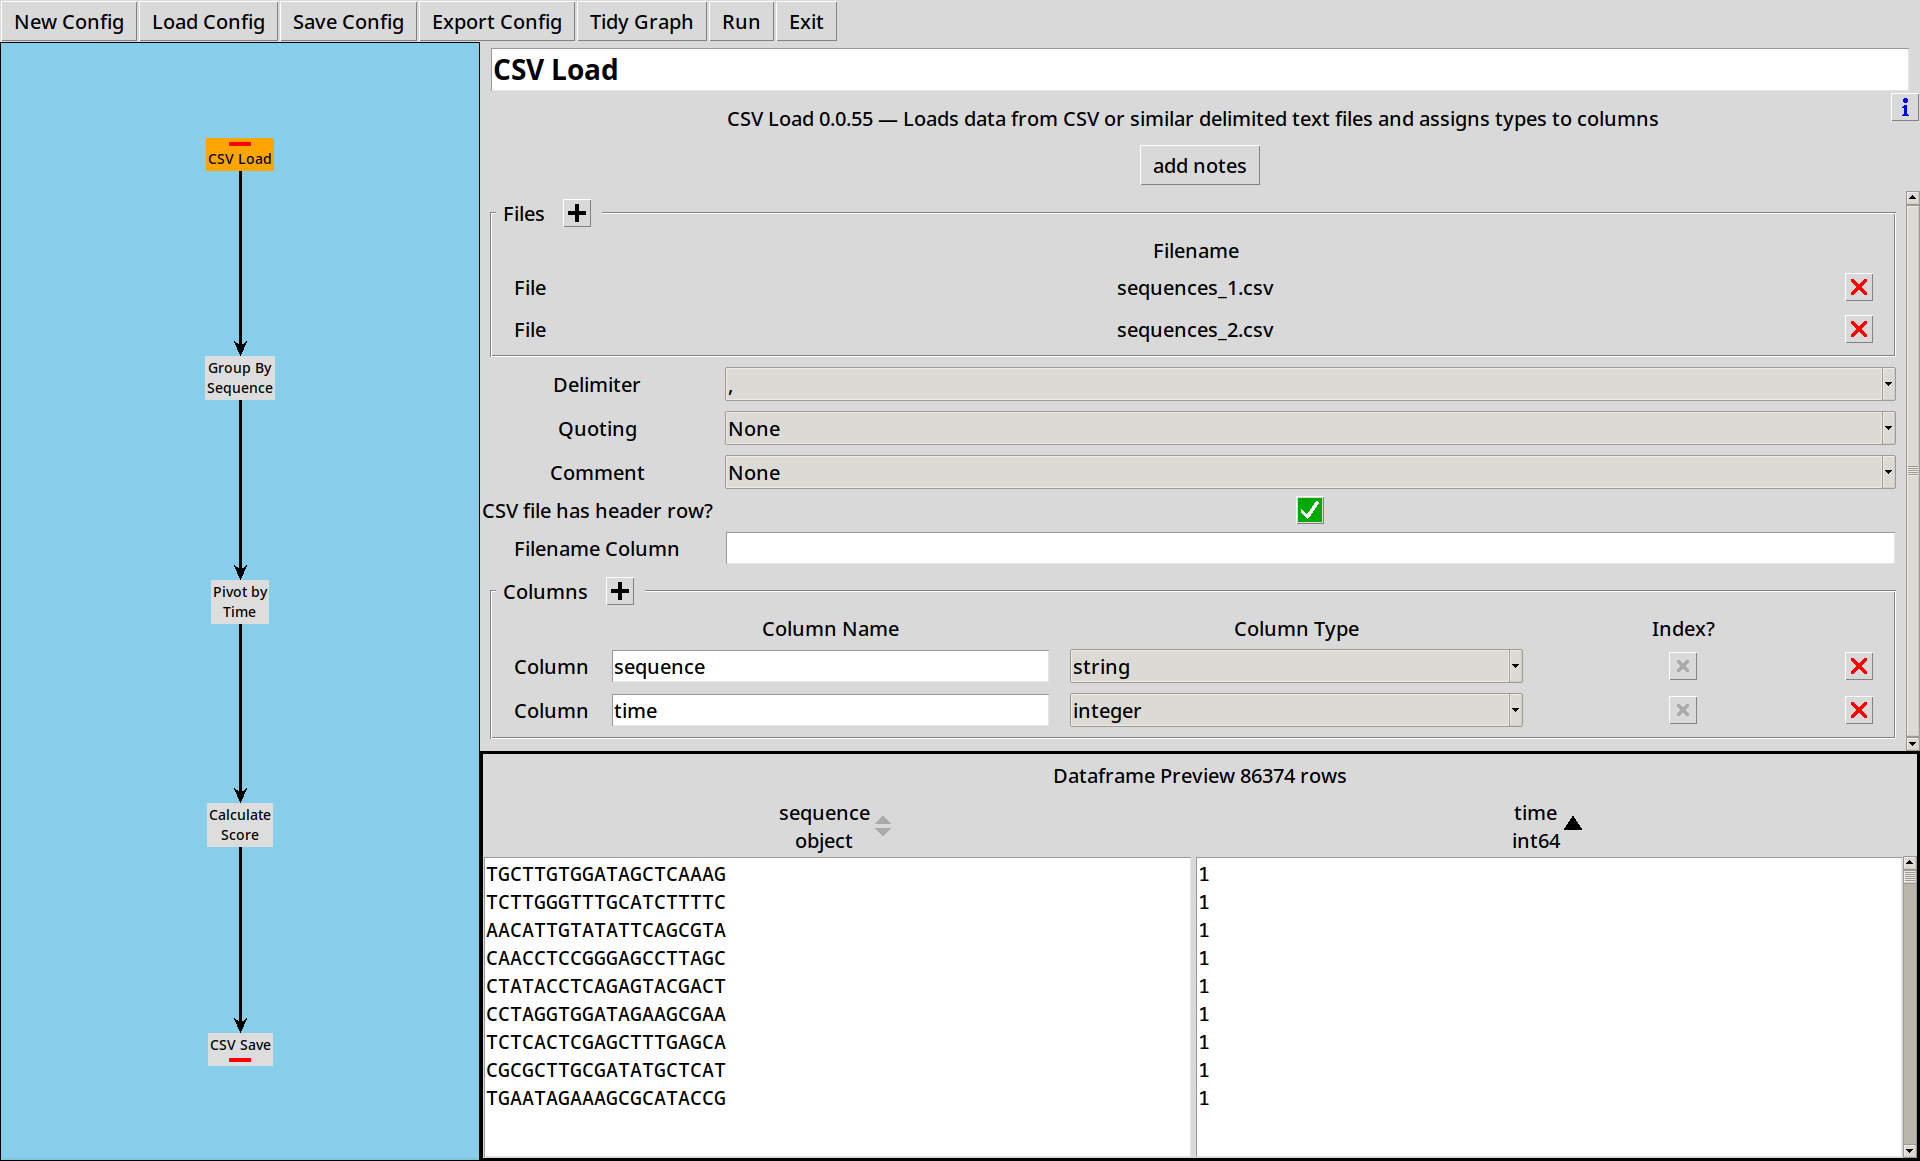Open column type dropdown showing integer

pyautogui.click(x=1296, y=711)
